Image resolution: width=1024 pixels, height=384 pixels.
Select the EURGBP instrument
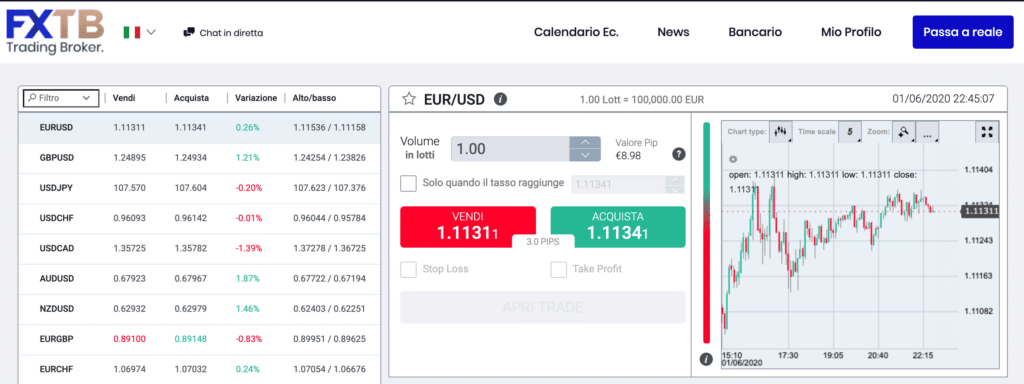pos(199,339)
